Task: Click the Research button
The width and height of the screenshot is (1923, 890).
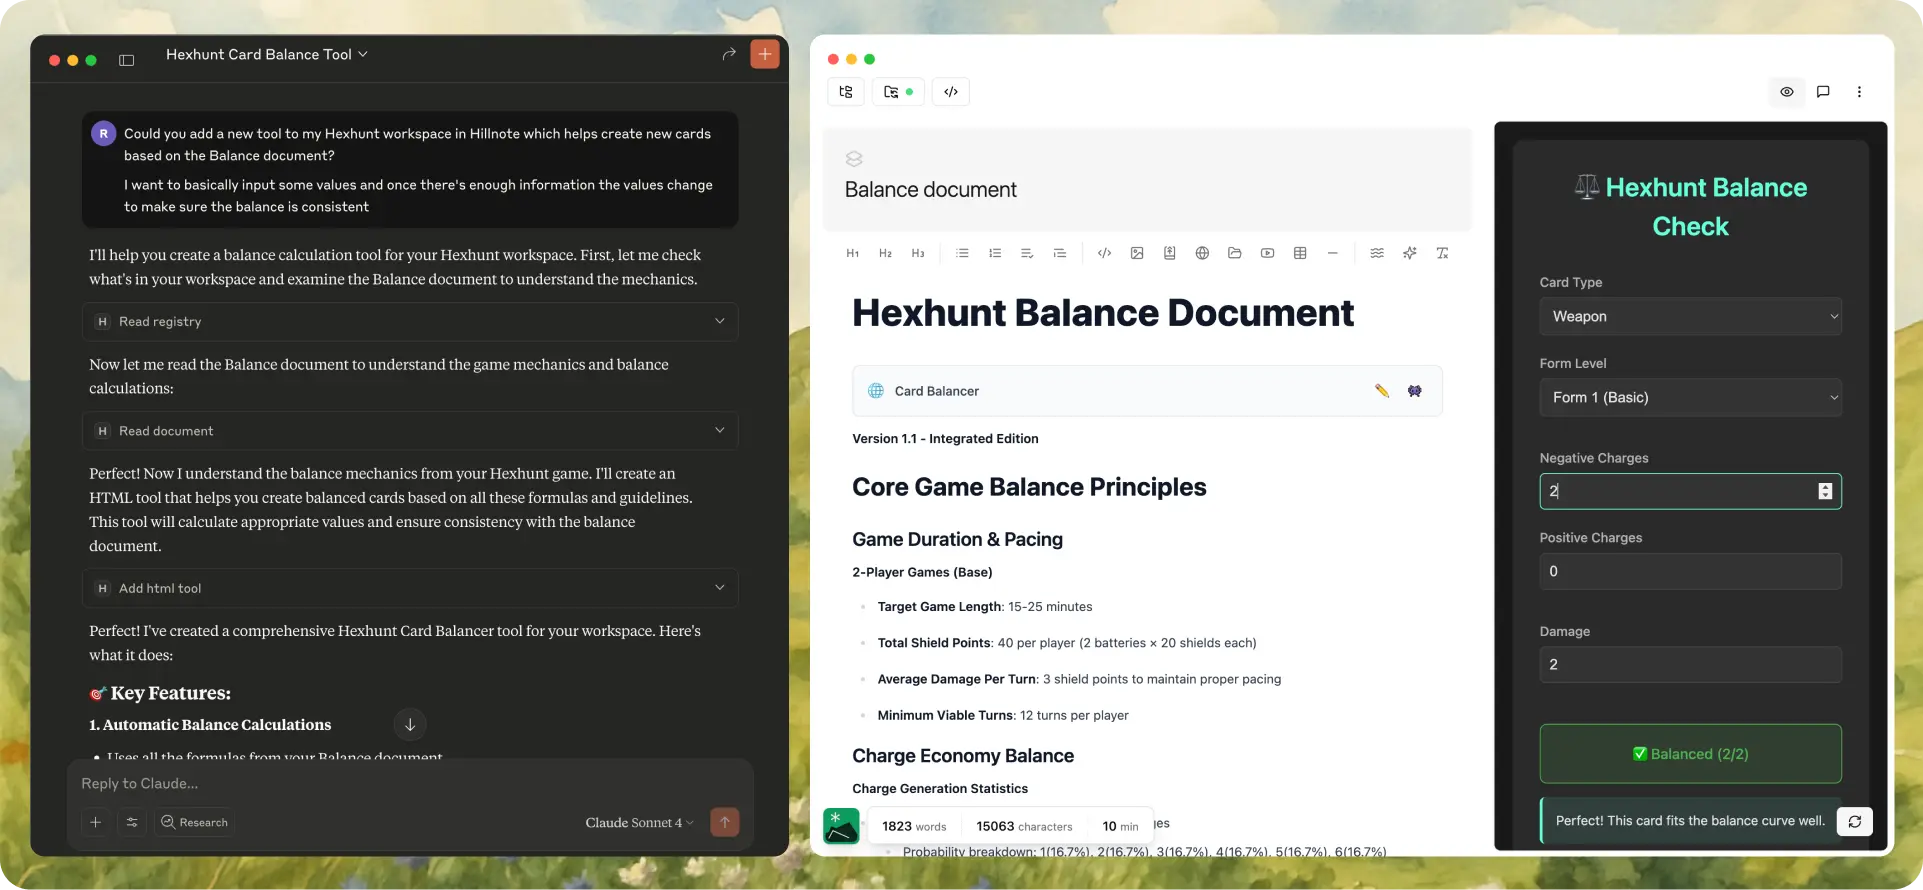Action: [195, 823]
